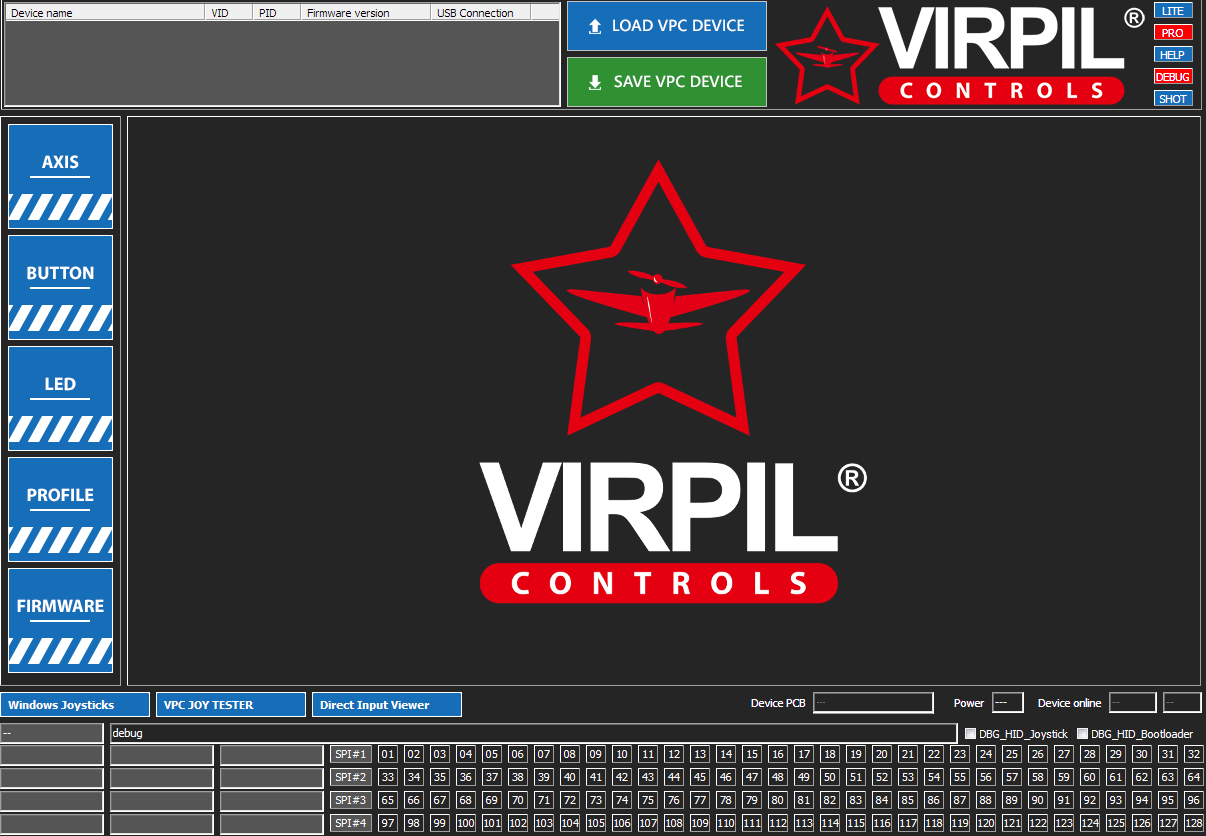Click button indicator 96
The image size is (1206, 836).
click(x=1194, y=800)
